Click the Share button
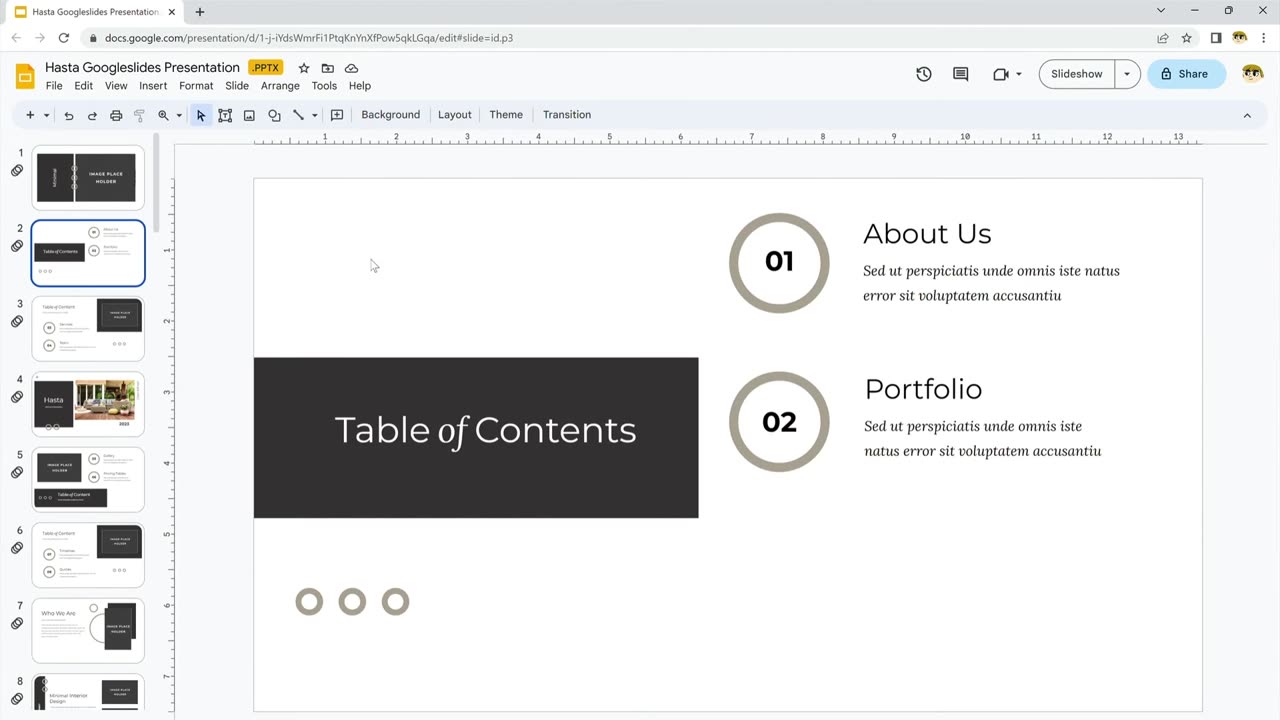Viewport: 1280px width, 720px height. [x=1186, y=74]
